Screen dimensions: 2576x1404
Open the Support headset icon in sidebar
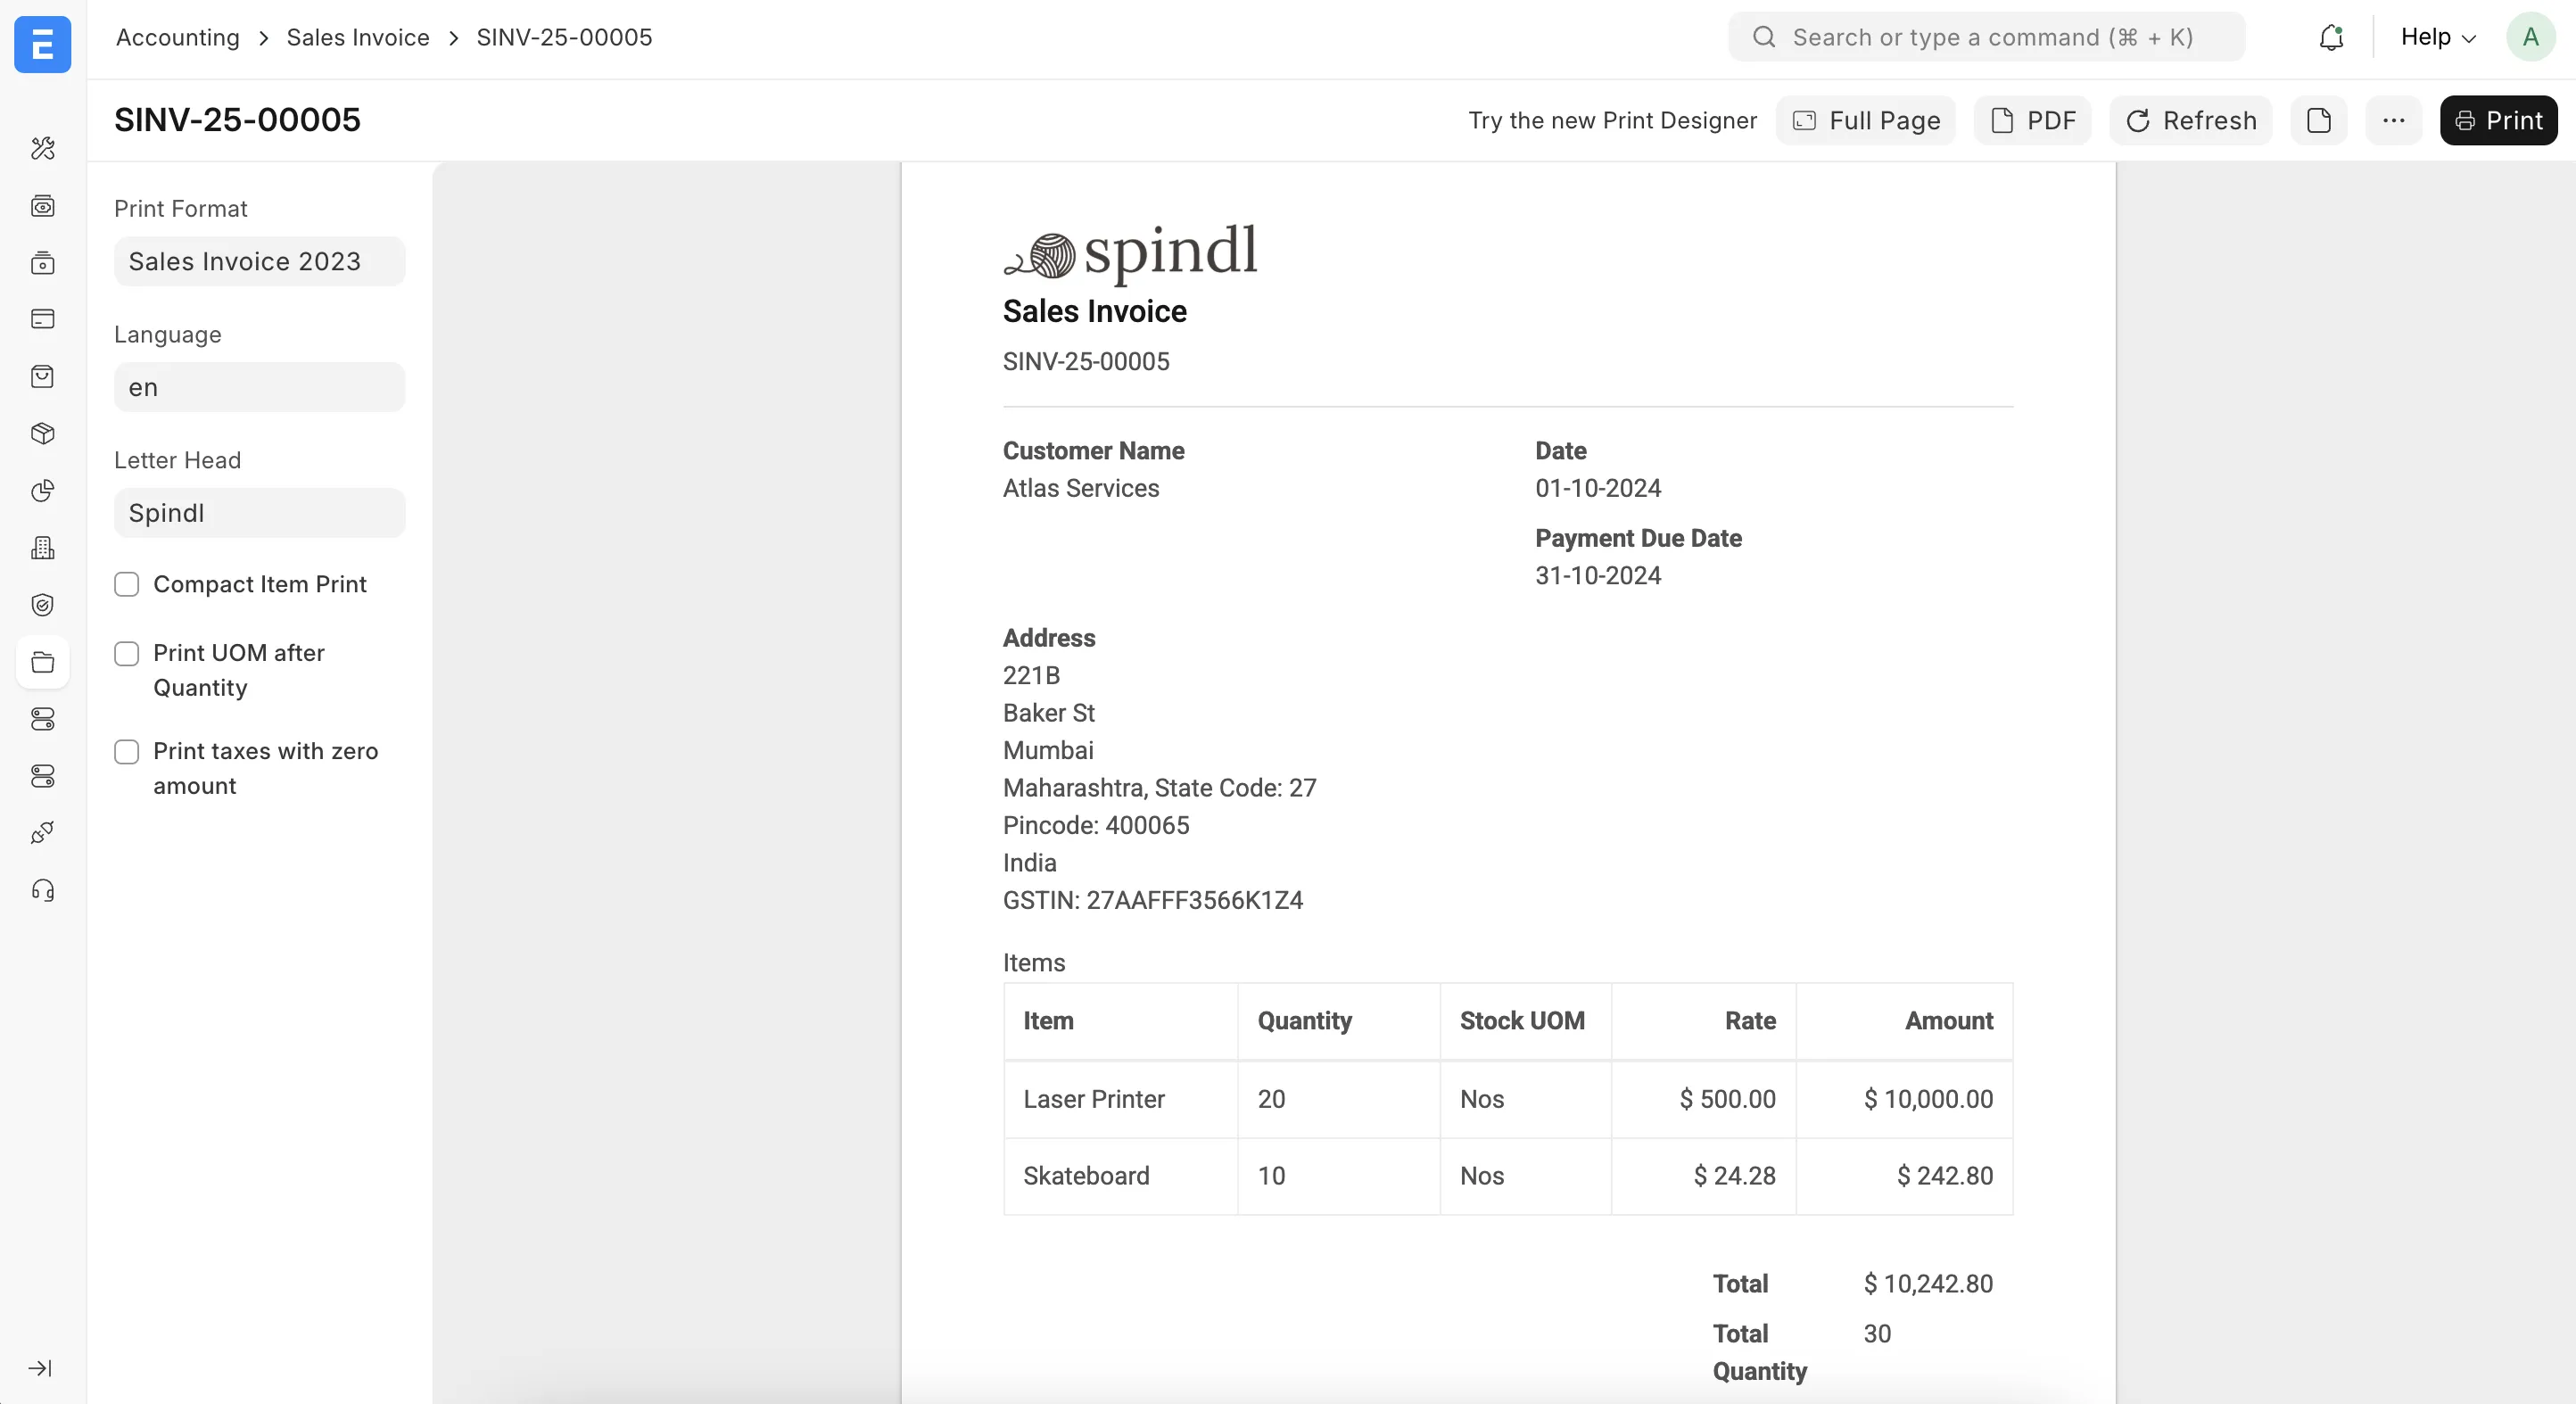[43, 889]
